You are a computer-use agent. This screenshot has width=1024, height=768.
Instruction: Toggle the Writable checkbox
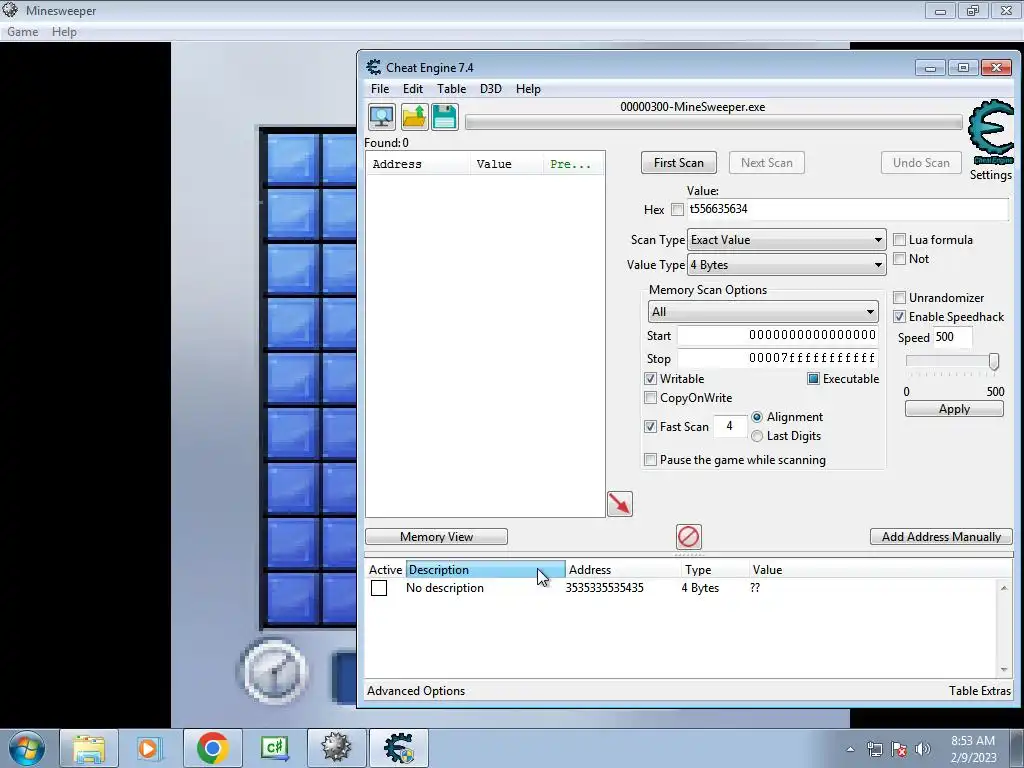tap(650, 379)
